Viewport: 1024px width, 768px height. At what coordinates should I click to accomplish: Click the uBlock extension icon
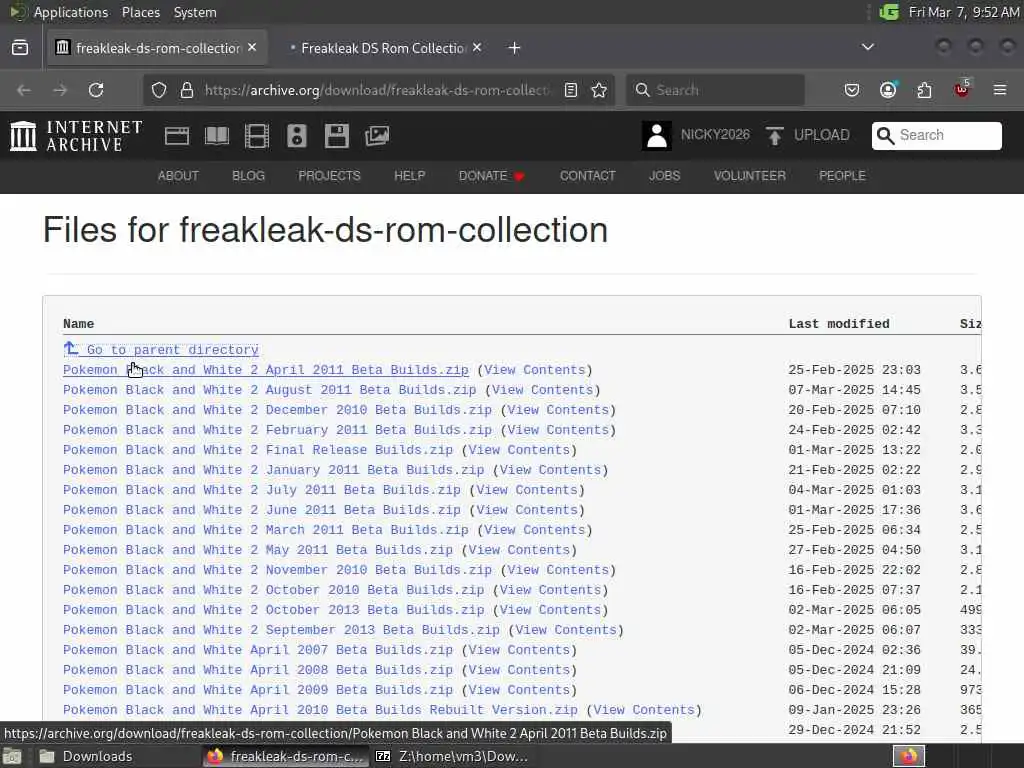pos(962,89)
